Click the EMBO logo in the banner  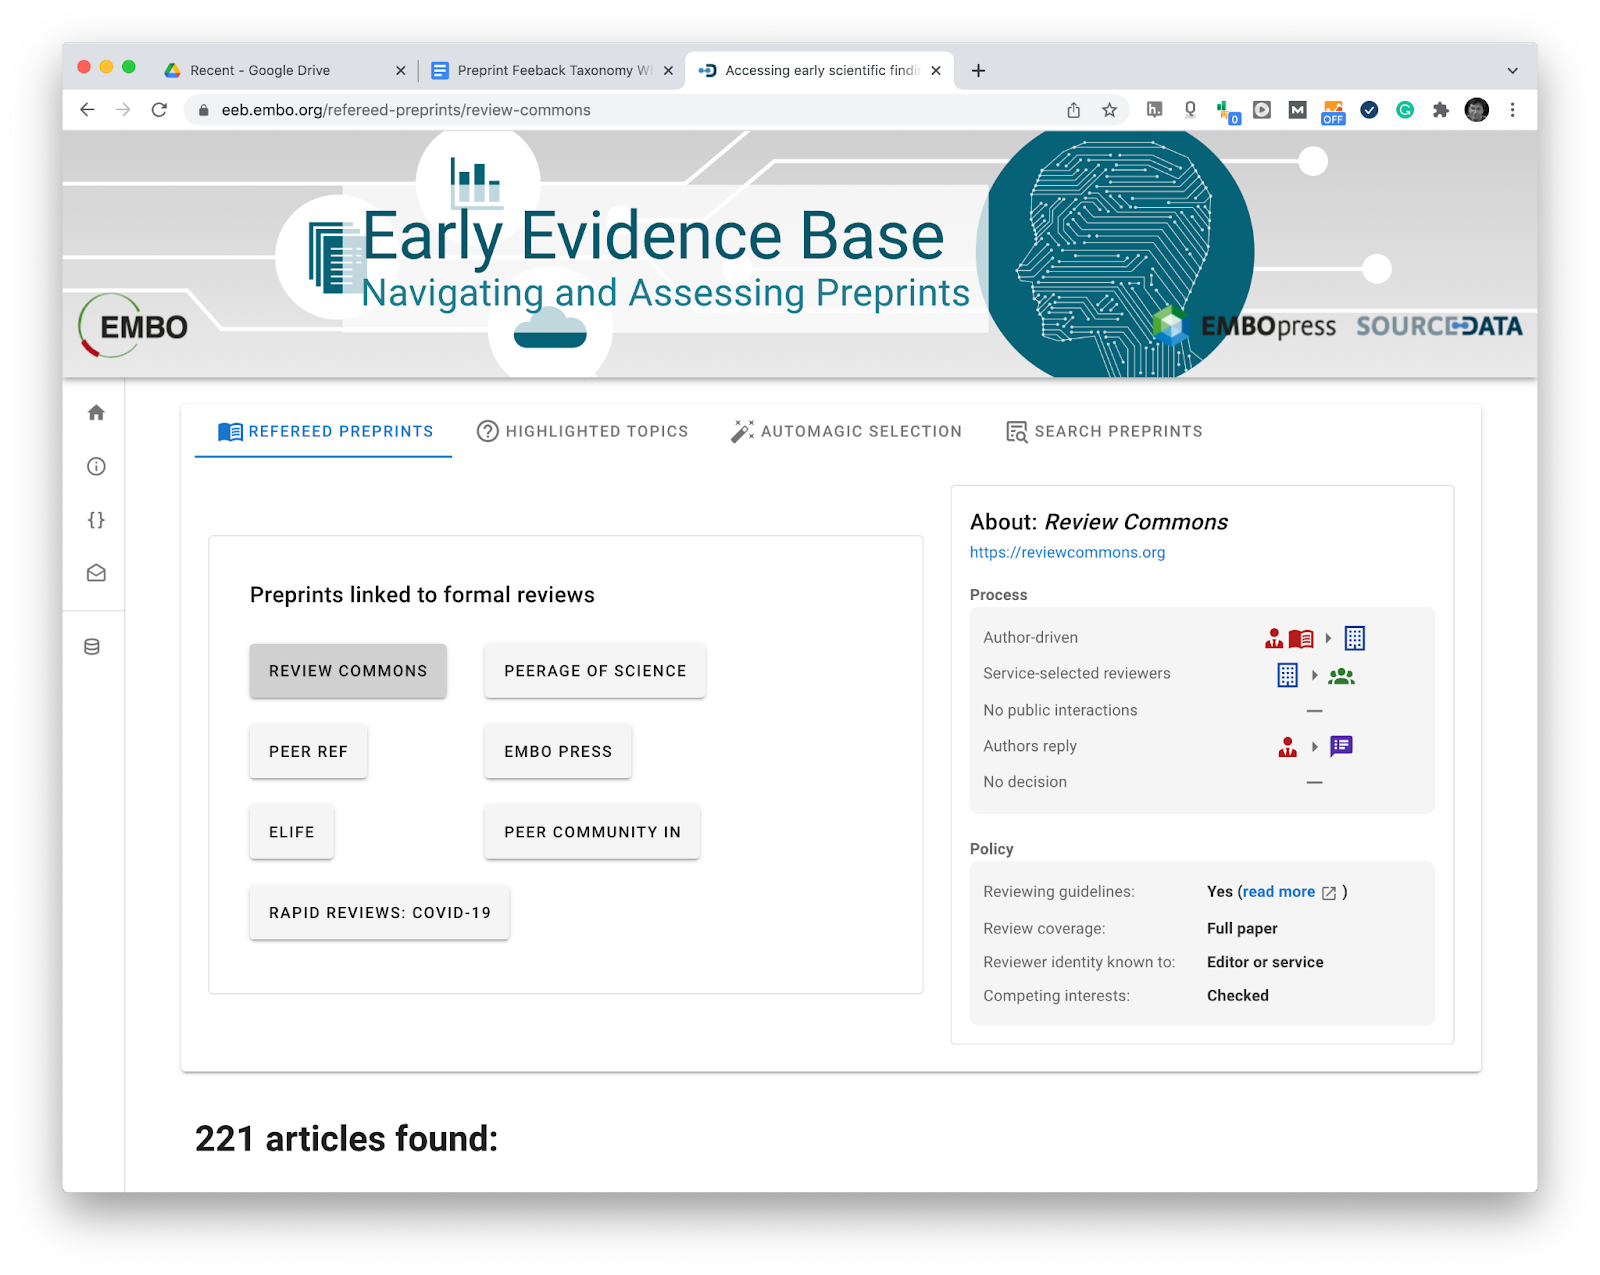[134, 326]
